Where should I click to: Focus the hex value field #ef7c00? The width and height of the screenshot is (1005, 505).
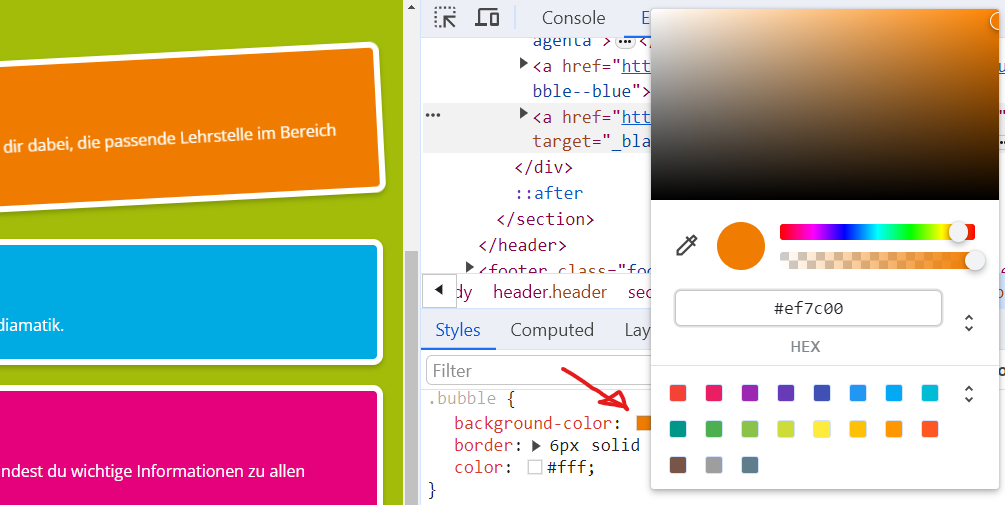(808, 308)
